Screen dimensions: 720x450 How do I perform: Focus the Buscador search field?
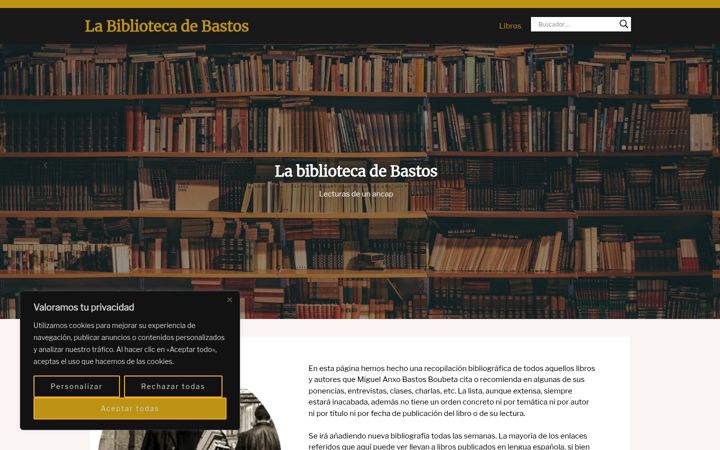point(574,24)
